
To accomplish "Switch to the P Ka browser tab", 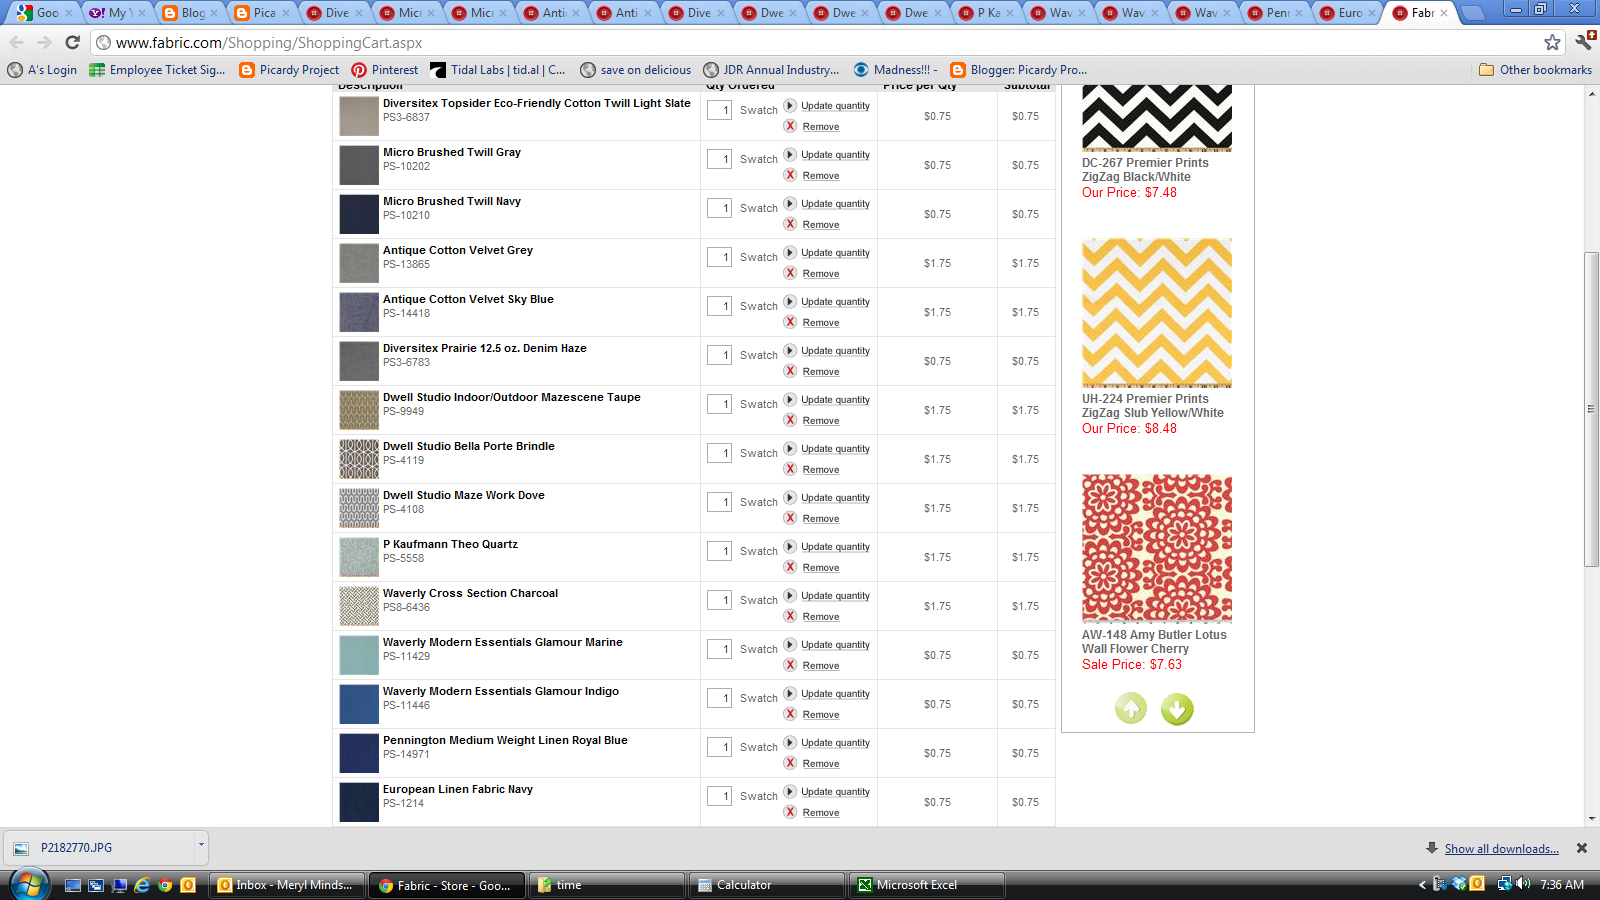I will [x=983, y=13].
